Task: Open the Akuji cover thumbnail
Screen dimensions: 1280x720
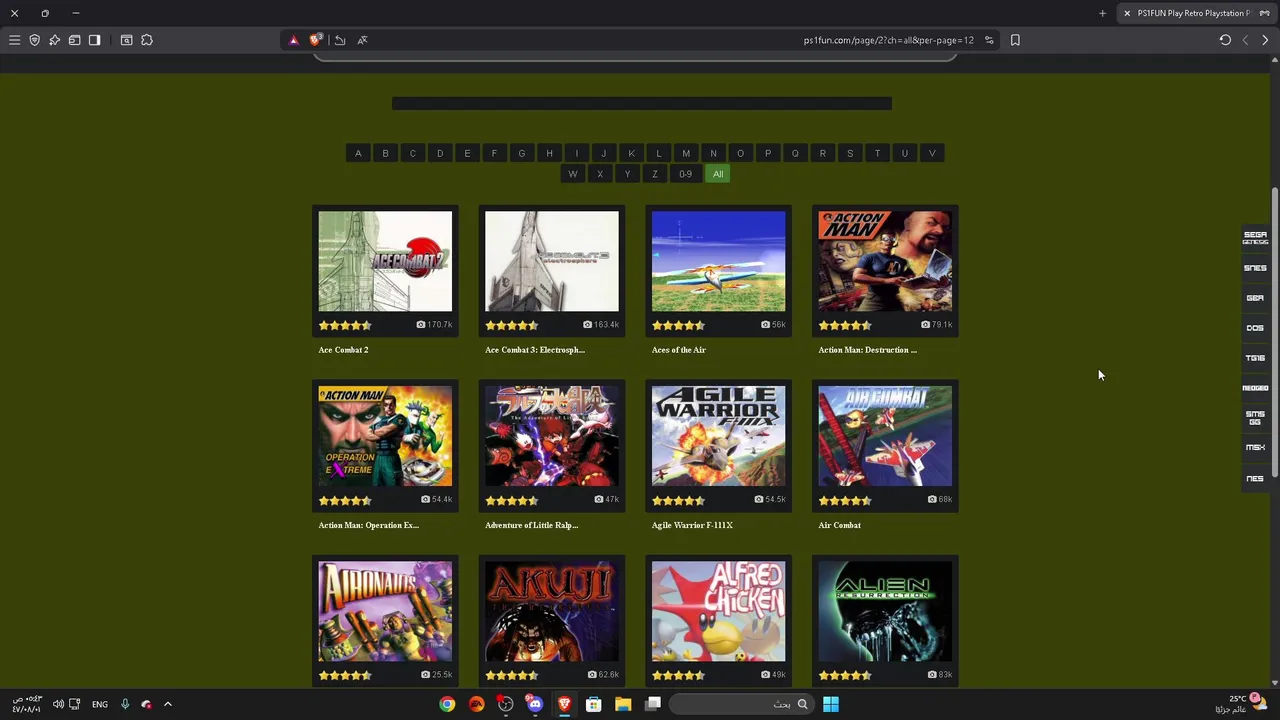Action: pos(552,611)
